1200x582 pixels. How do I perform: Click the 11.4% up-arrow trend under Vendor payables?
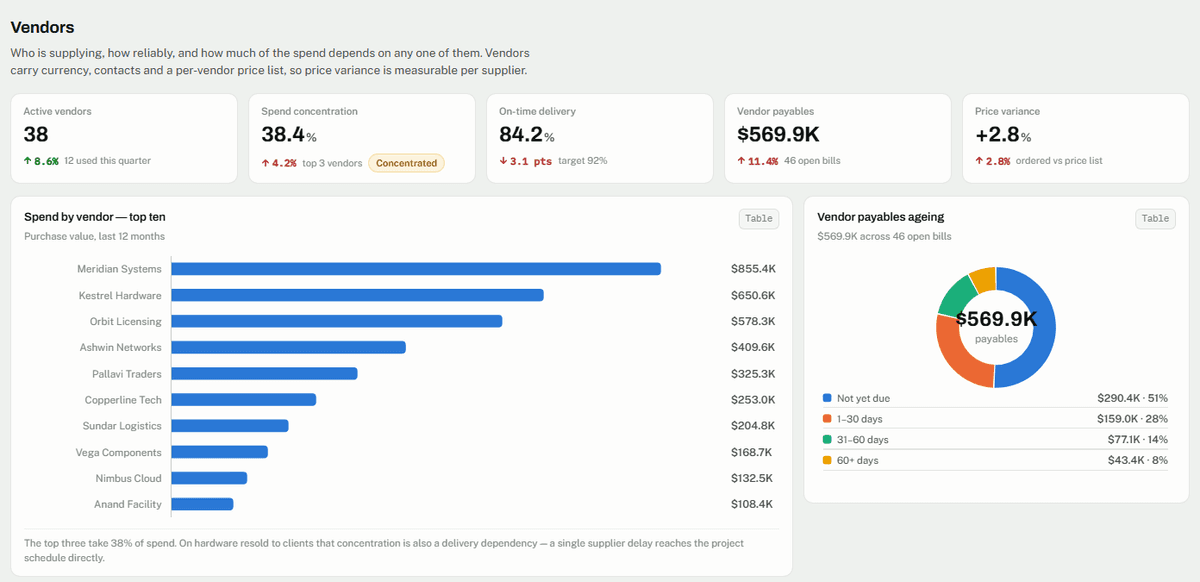758,161
